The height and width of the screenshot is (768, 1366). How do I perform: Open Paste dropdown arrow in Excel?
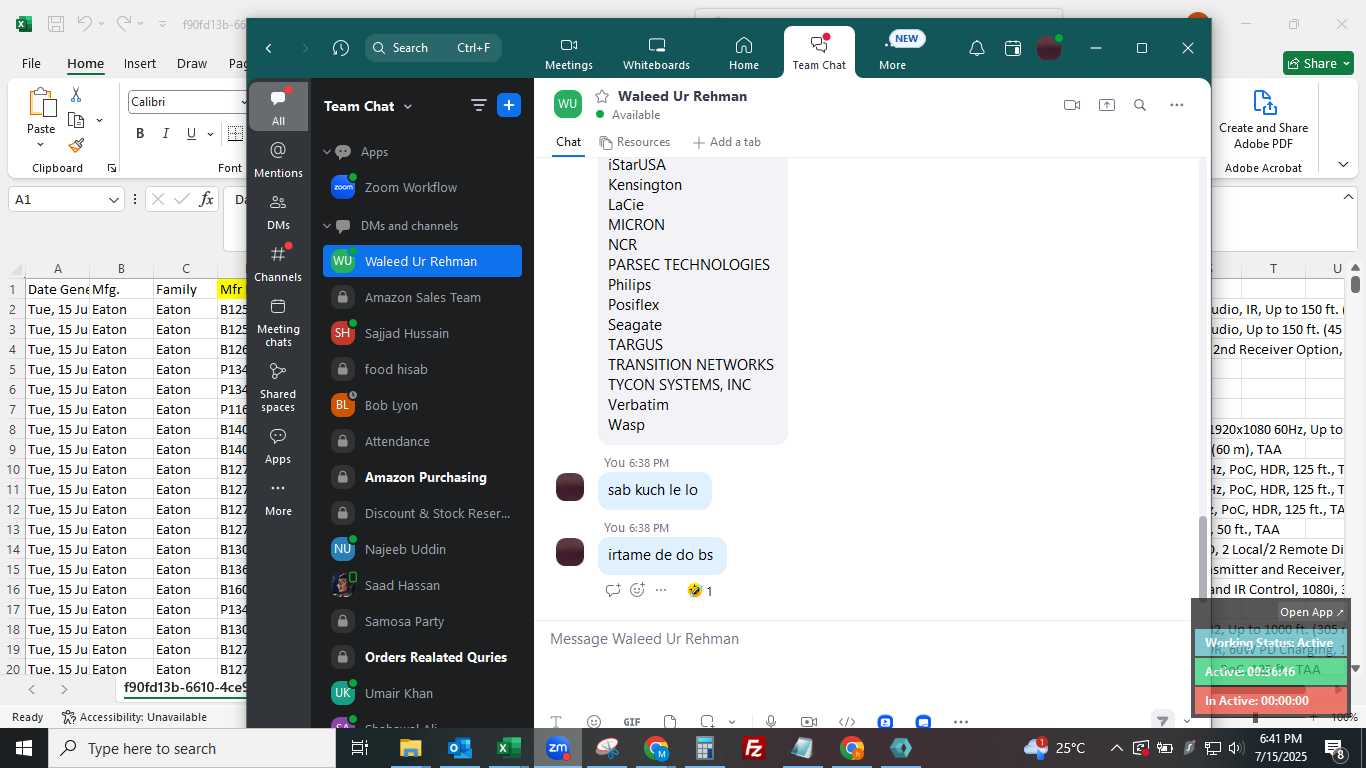pyautogui.click(x=41, y=145)
